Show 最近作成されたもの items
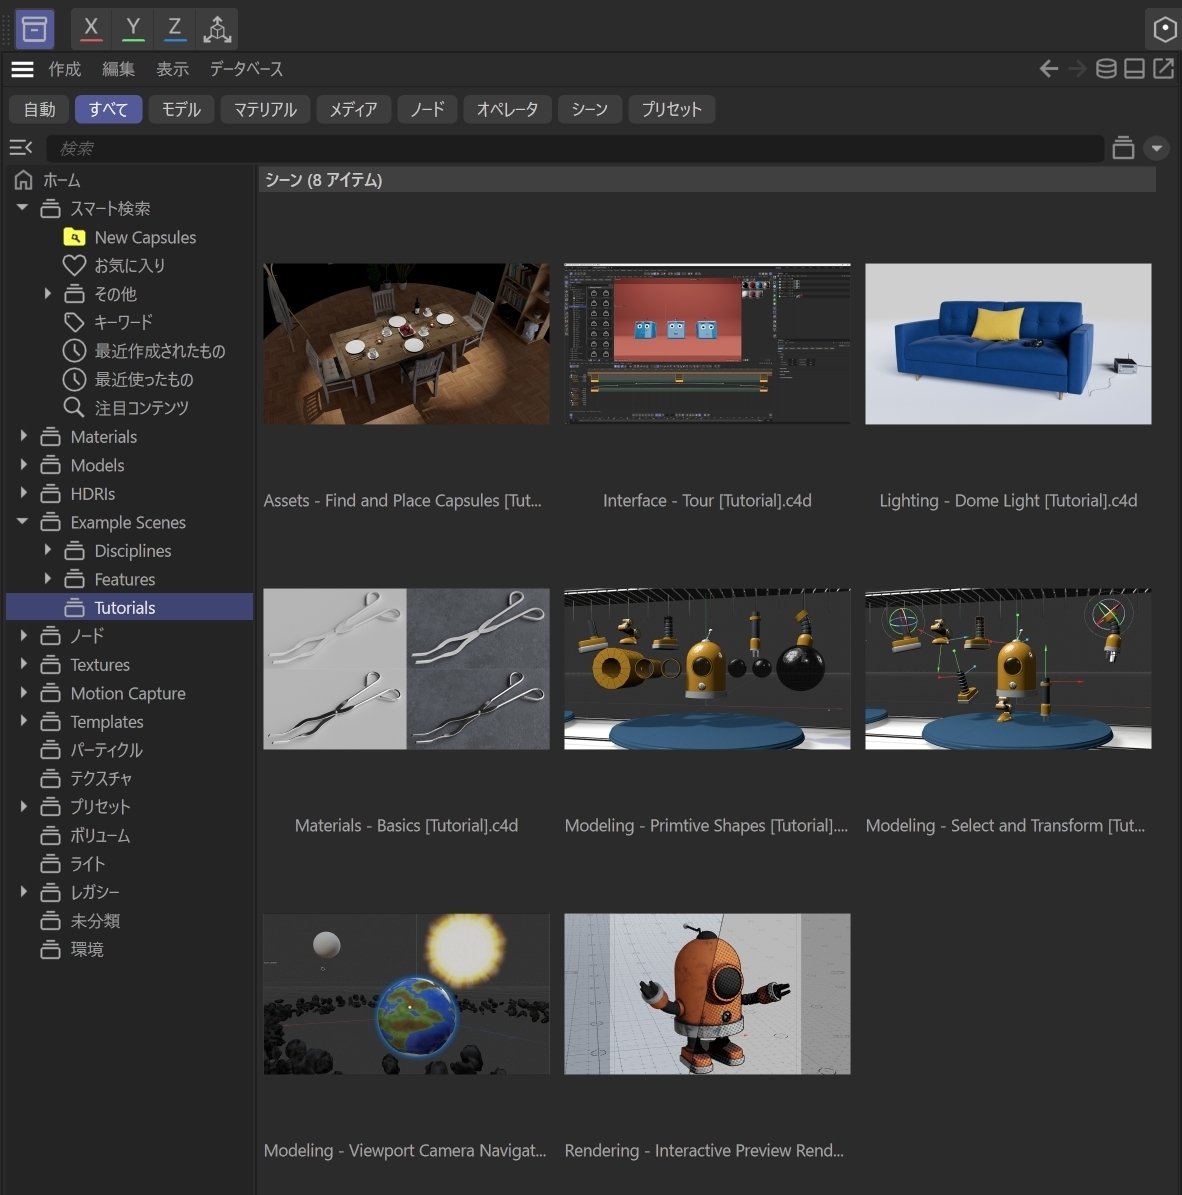Image resolution: width=1182 pixels, height=1195 pixels. click(159, 351)
